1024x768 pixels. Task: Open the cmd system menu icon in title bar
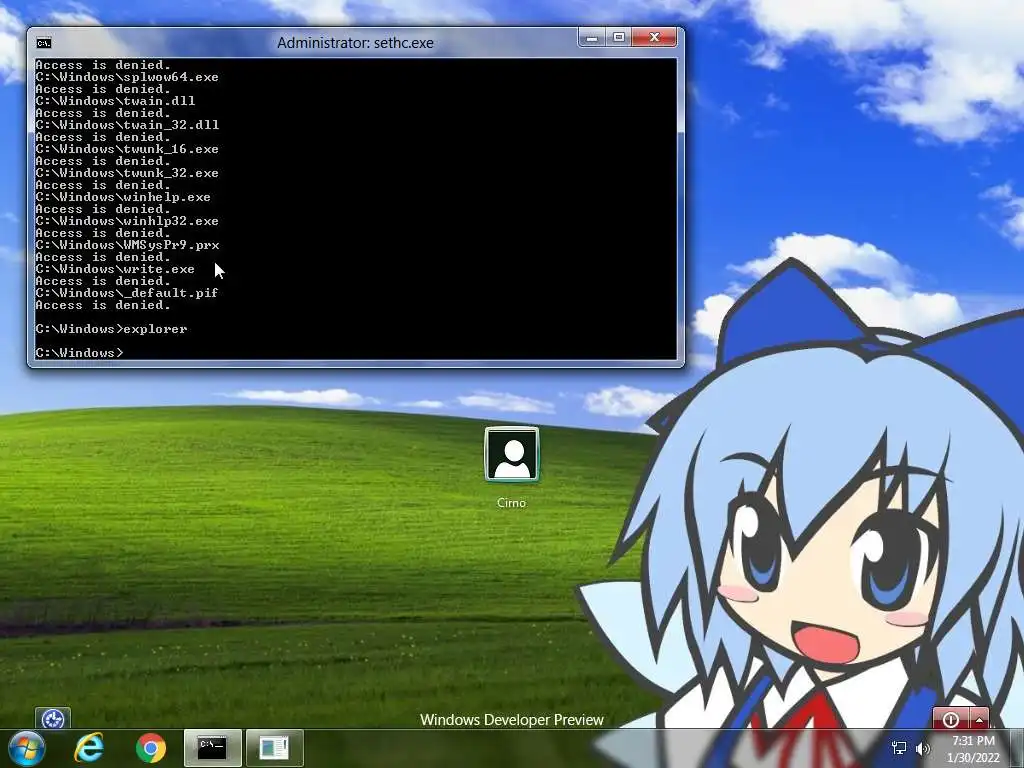(x=44, y=43)
